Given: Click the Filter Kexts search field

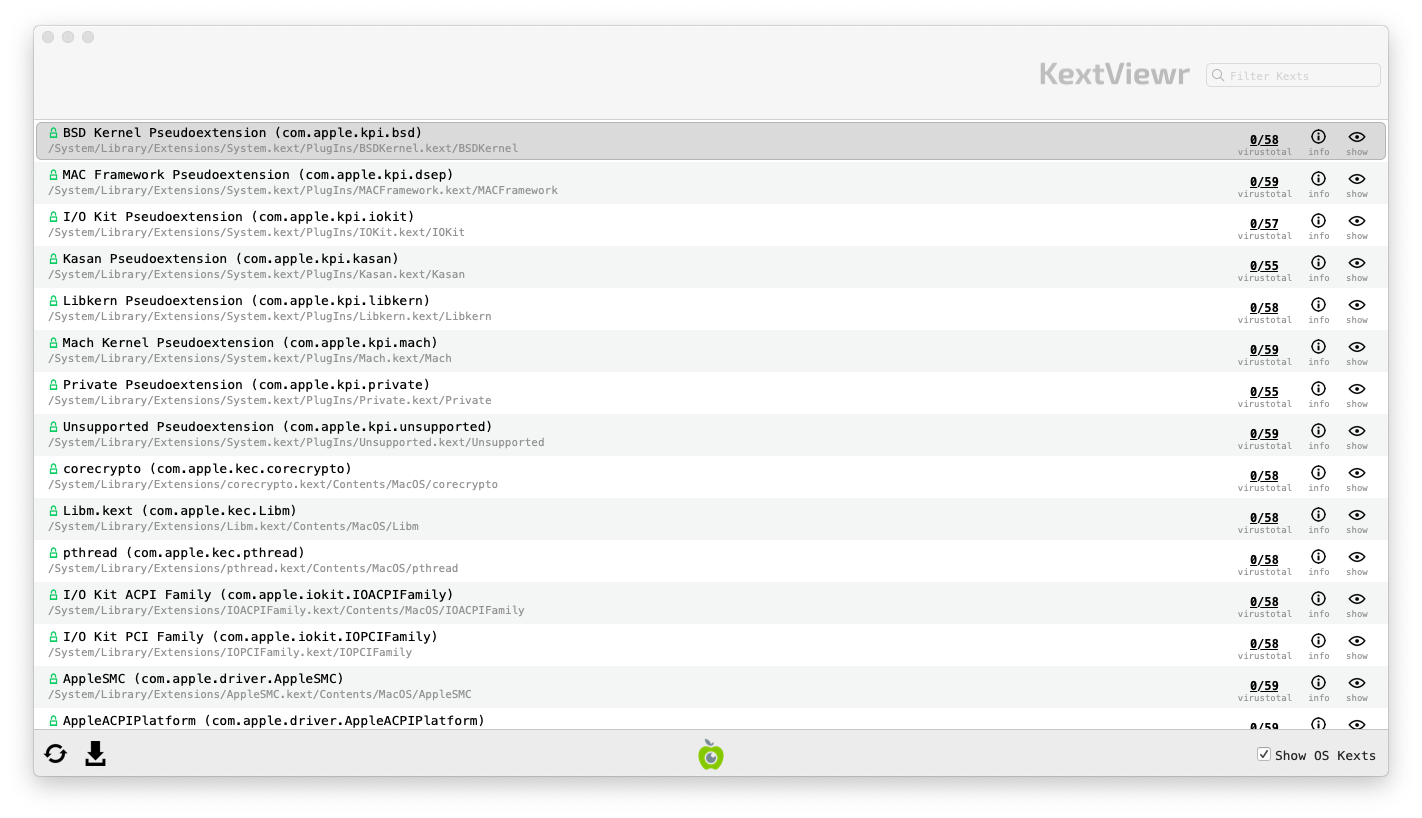Looking at the screenshot, I should pyautogui.click(x=1300, y=76).
